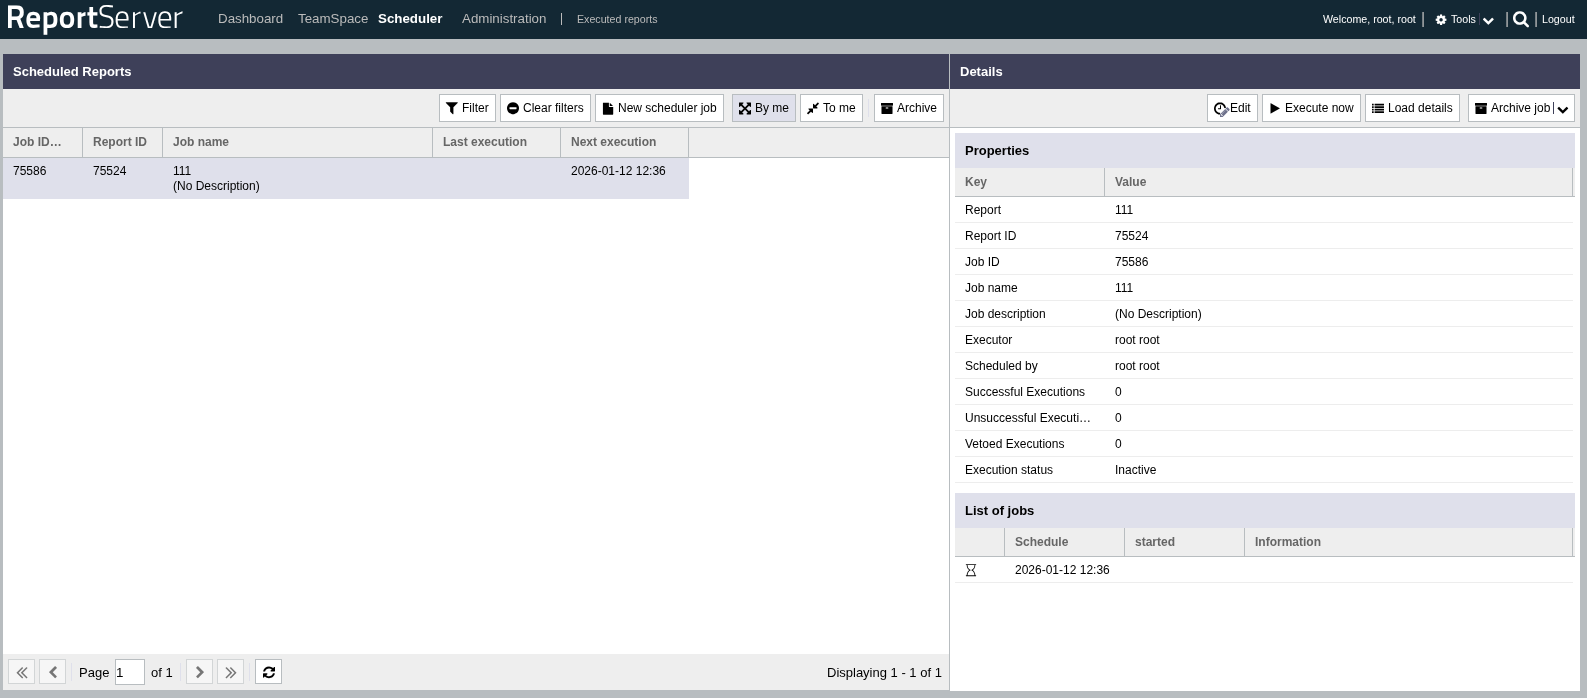Click the search magnifier icon in header

(1520, 19)
